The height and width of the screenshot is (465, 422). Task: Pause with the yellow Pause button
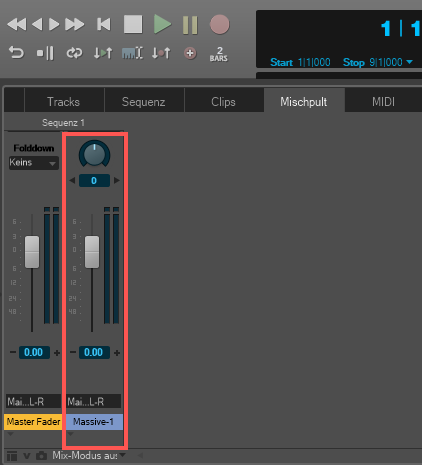(x=190, y=25)
